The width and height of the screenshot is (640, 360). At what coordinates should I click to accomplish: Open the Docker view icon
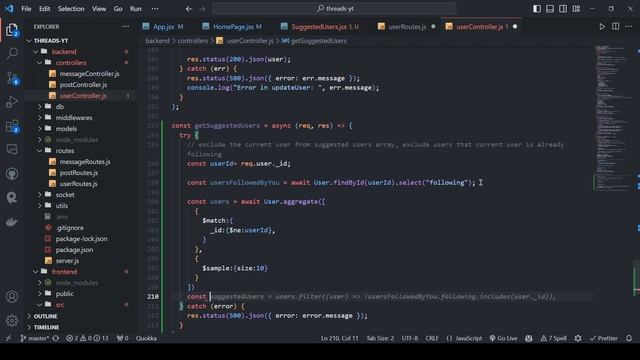pyautogui.click(x=12, y=222)
